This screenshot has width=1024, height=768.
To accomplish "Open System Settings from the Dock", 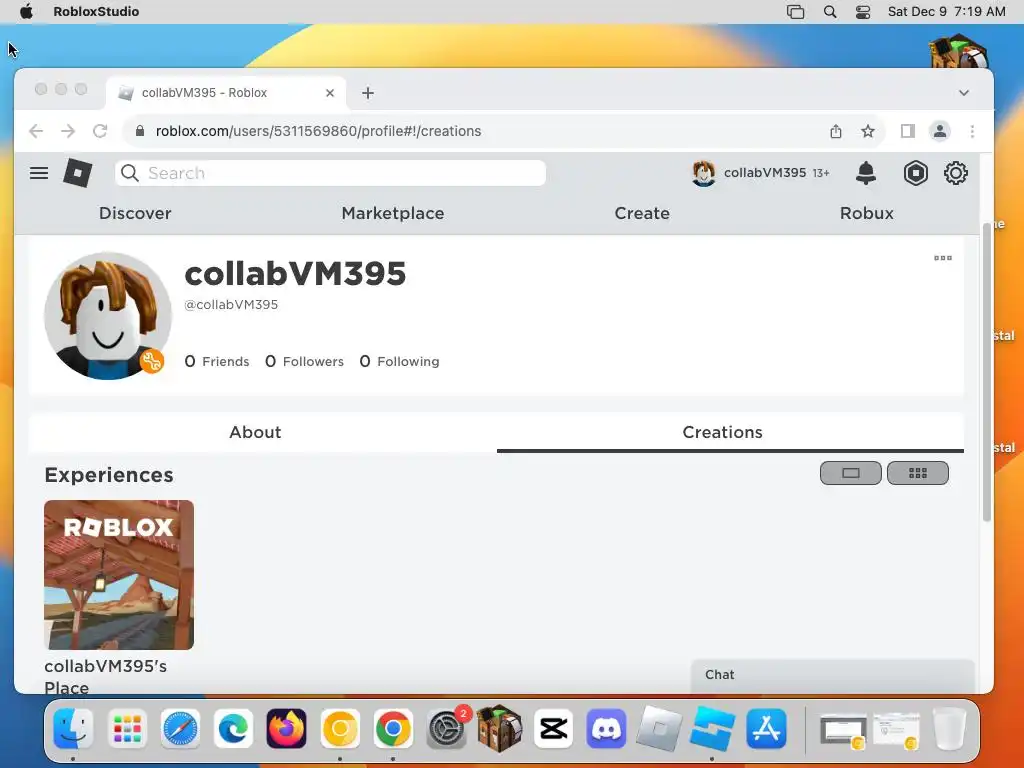I will click(447, 729).
